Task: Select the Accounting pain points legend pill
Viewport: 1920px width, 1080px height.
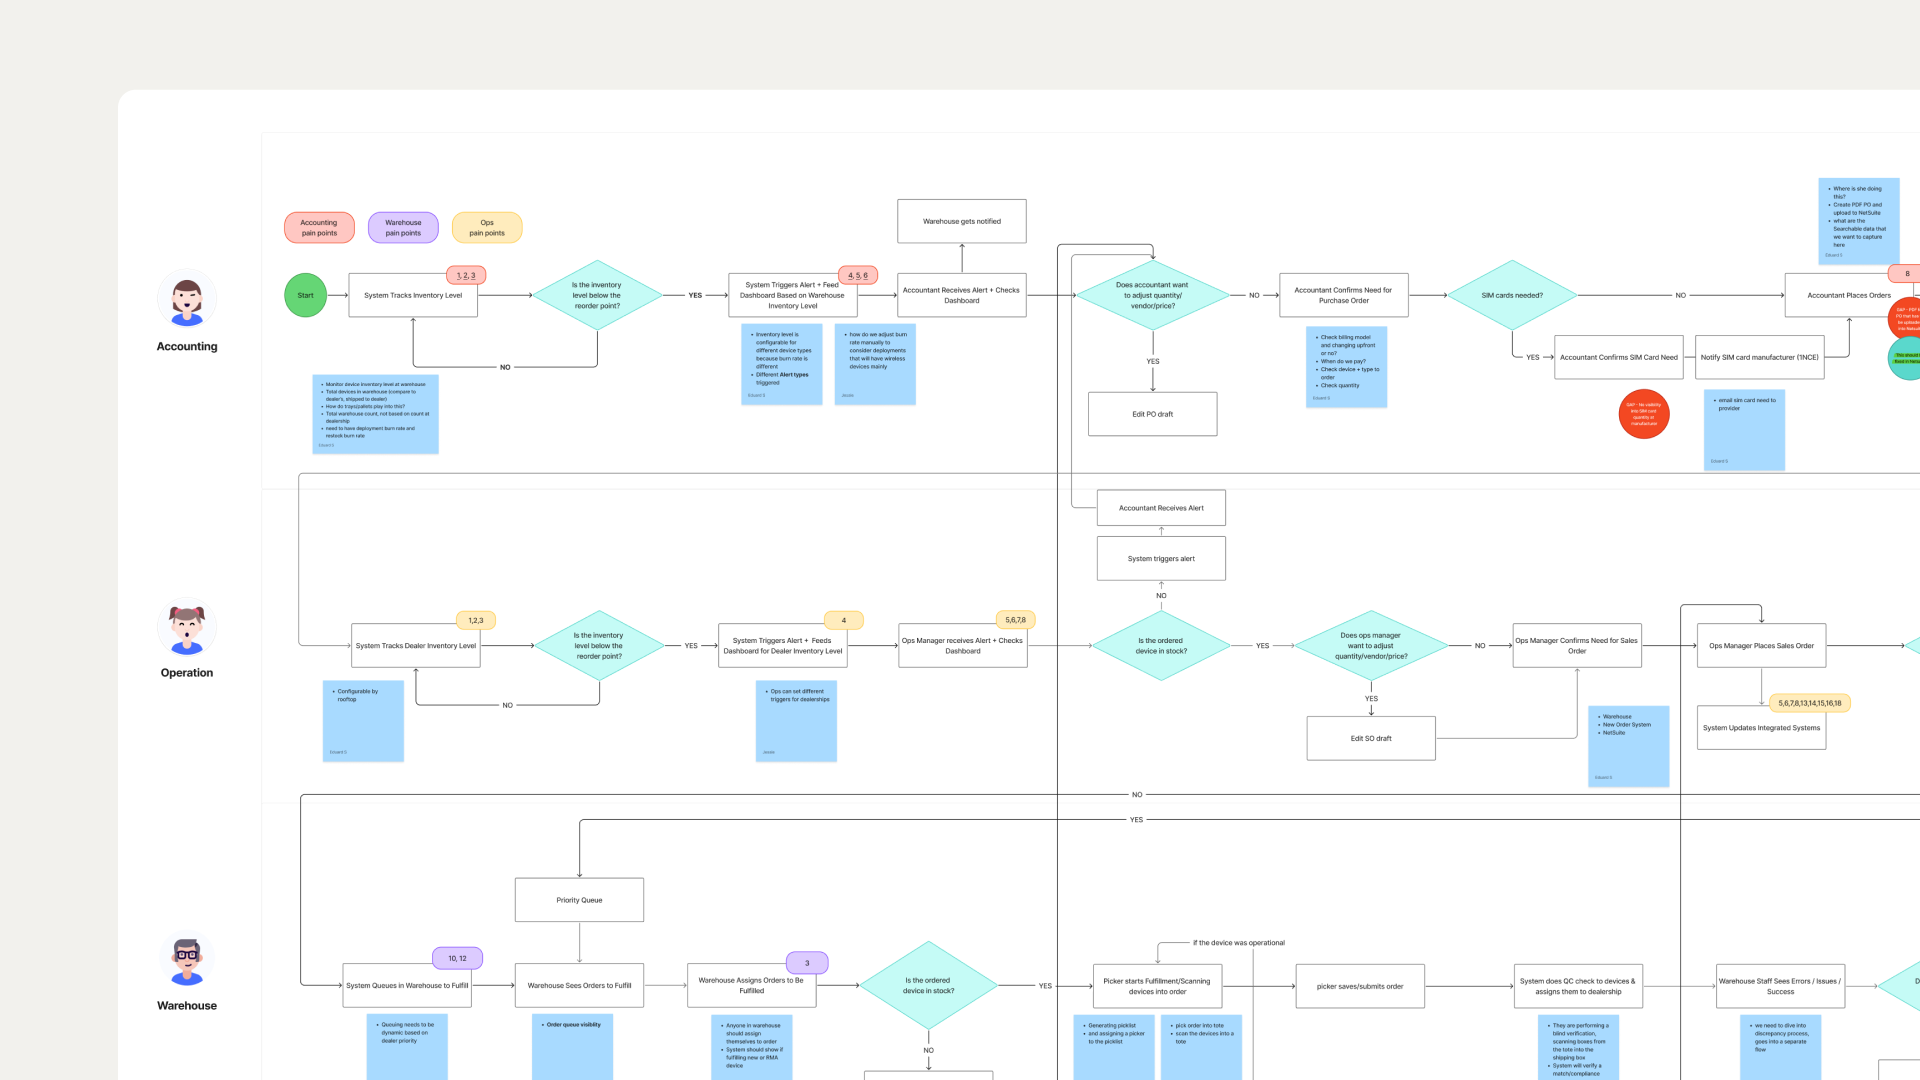Action: pos(319,228)
